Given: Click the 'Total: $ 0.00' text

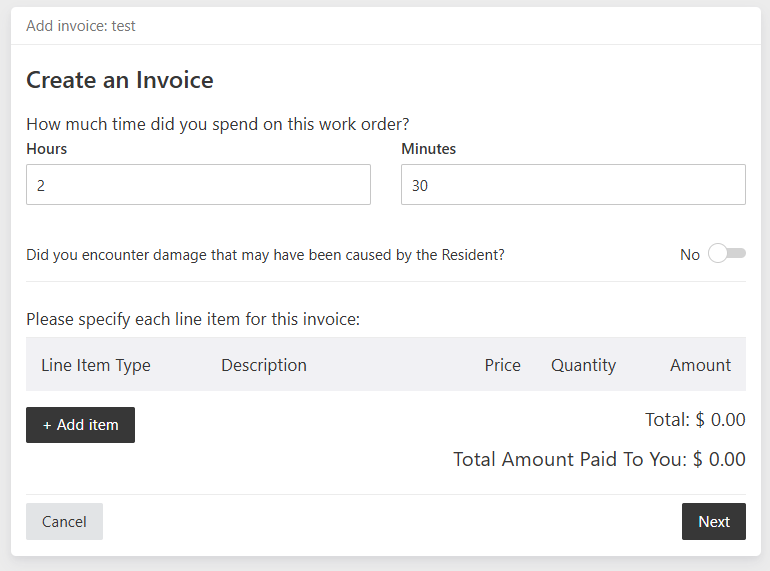Looking at the screenshot, I should [x=695, y=420].
